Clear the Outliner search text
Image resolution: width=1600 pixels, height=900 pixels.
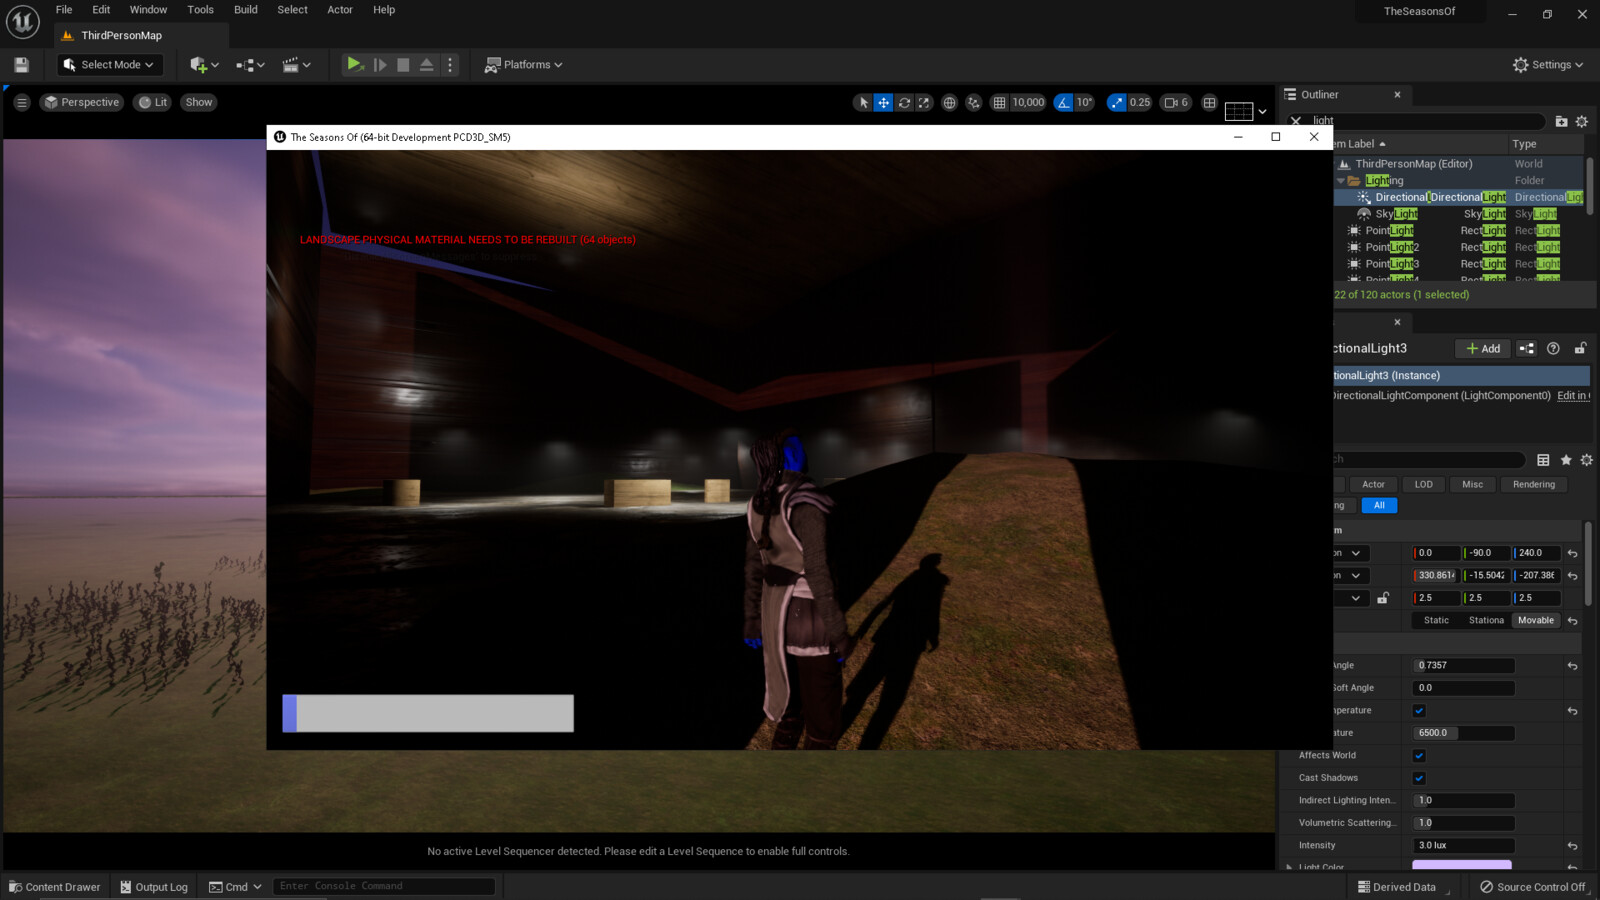tap(1296, 121)
